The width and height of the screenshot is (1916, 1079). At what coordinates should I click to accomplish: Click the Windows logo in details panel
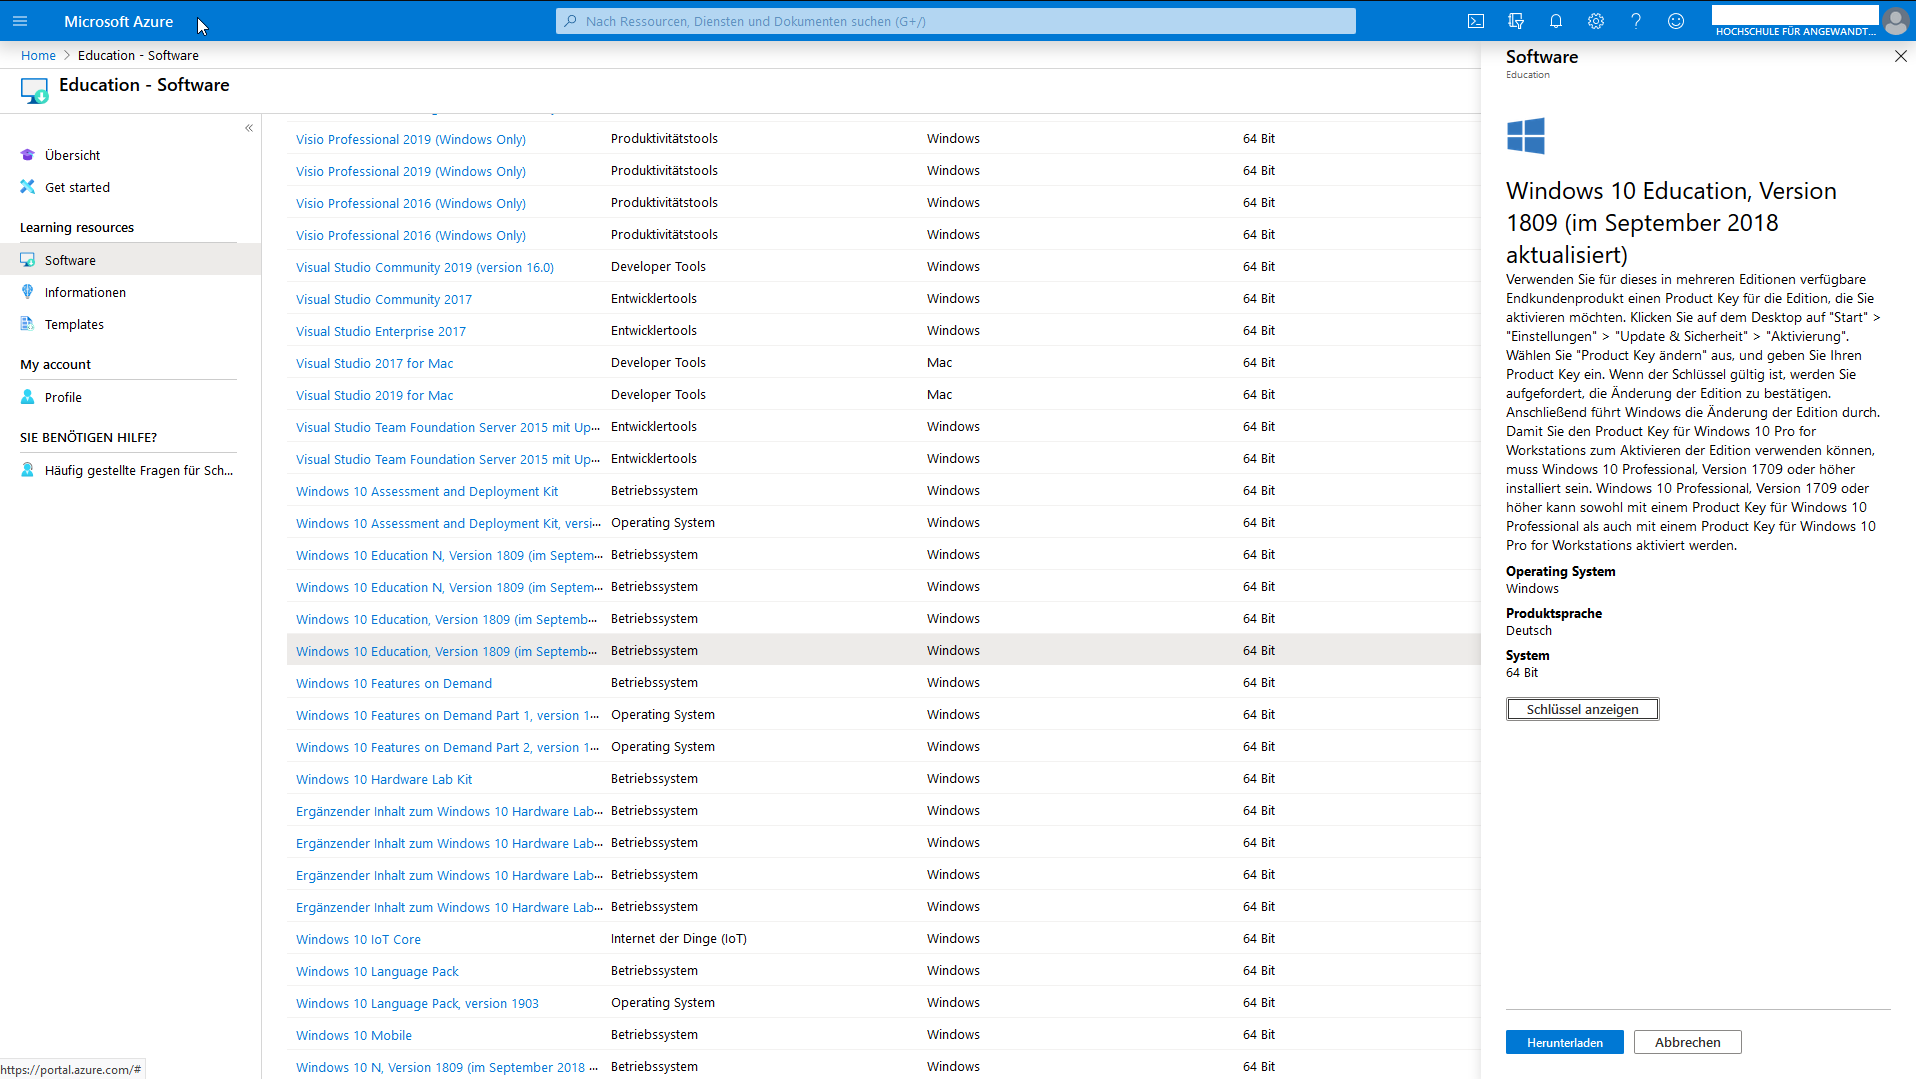click(1526, 136)
